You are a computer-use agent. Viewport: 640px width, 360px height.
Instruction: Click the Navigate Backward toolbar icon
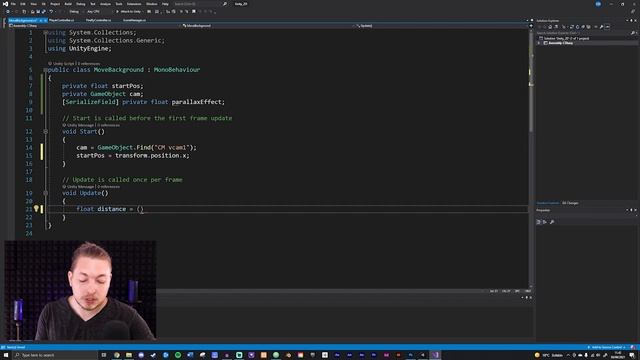[8, 11]
